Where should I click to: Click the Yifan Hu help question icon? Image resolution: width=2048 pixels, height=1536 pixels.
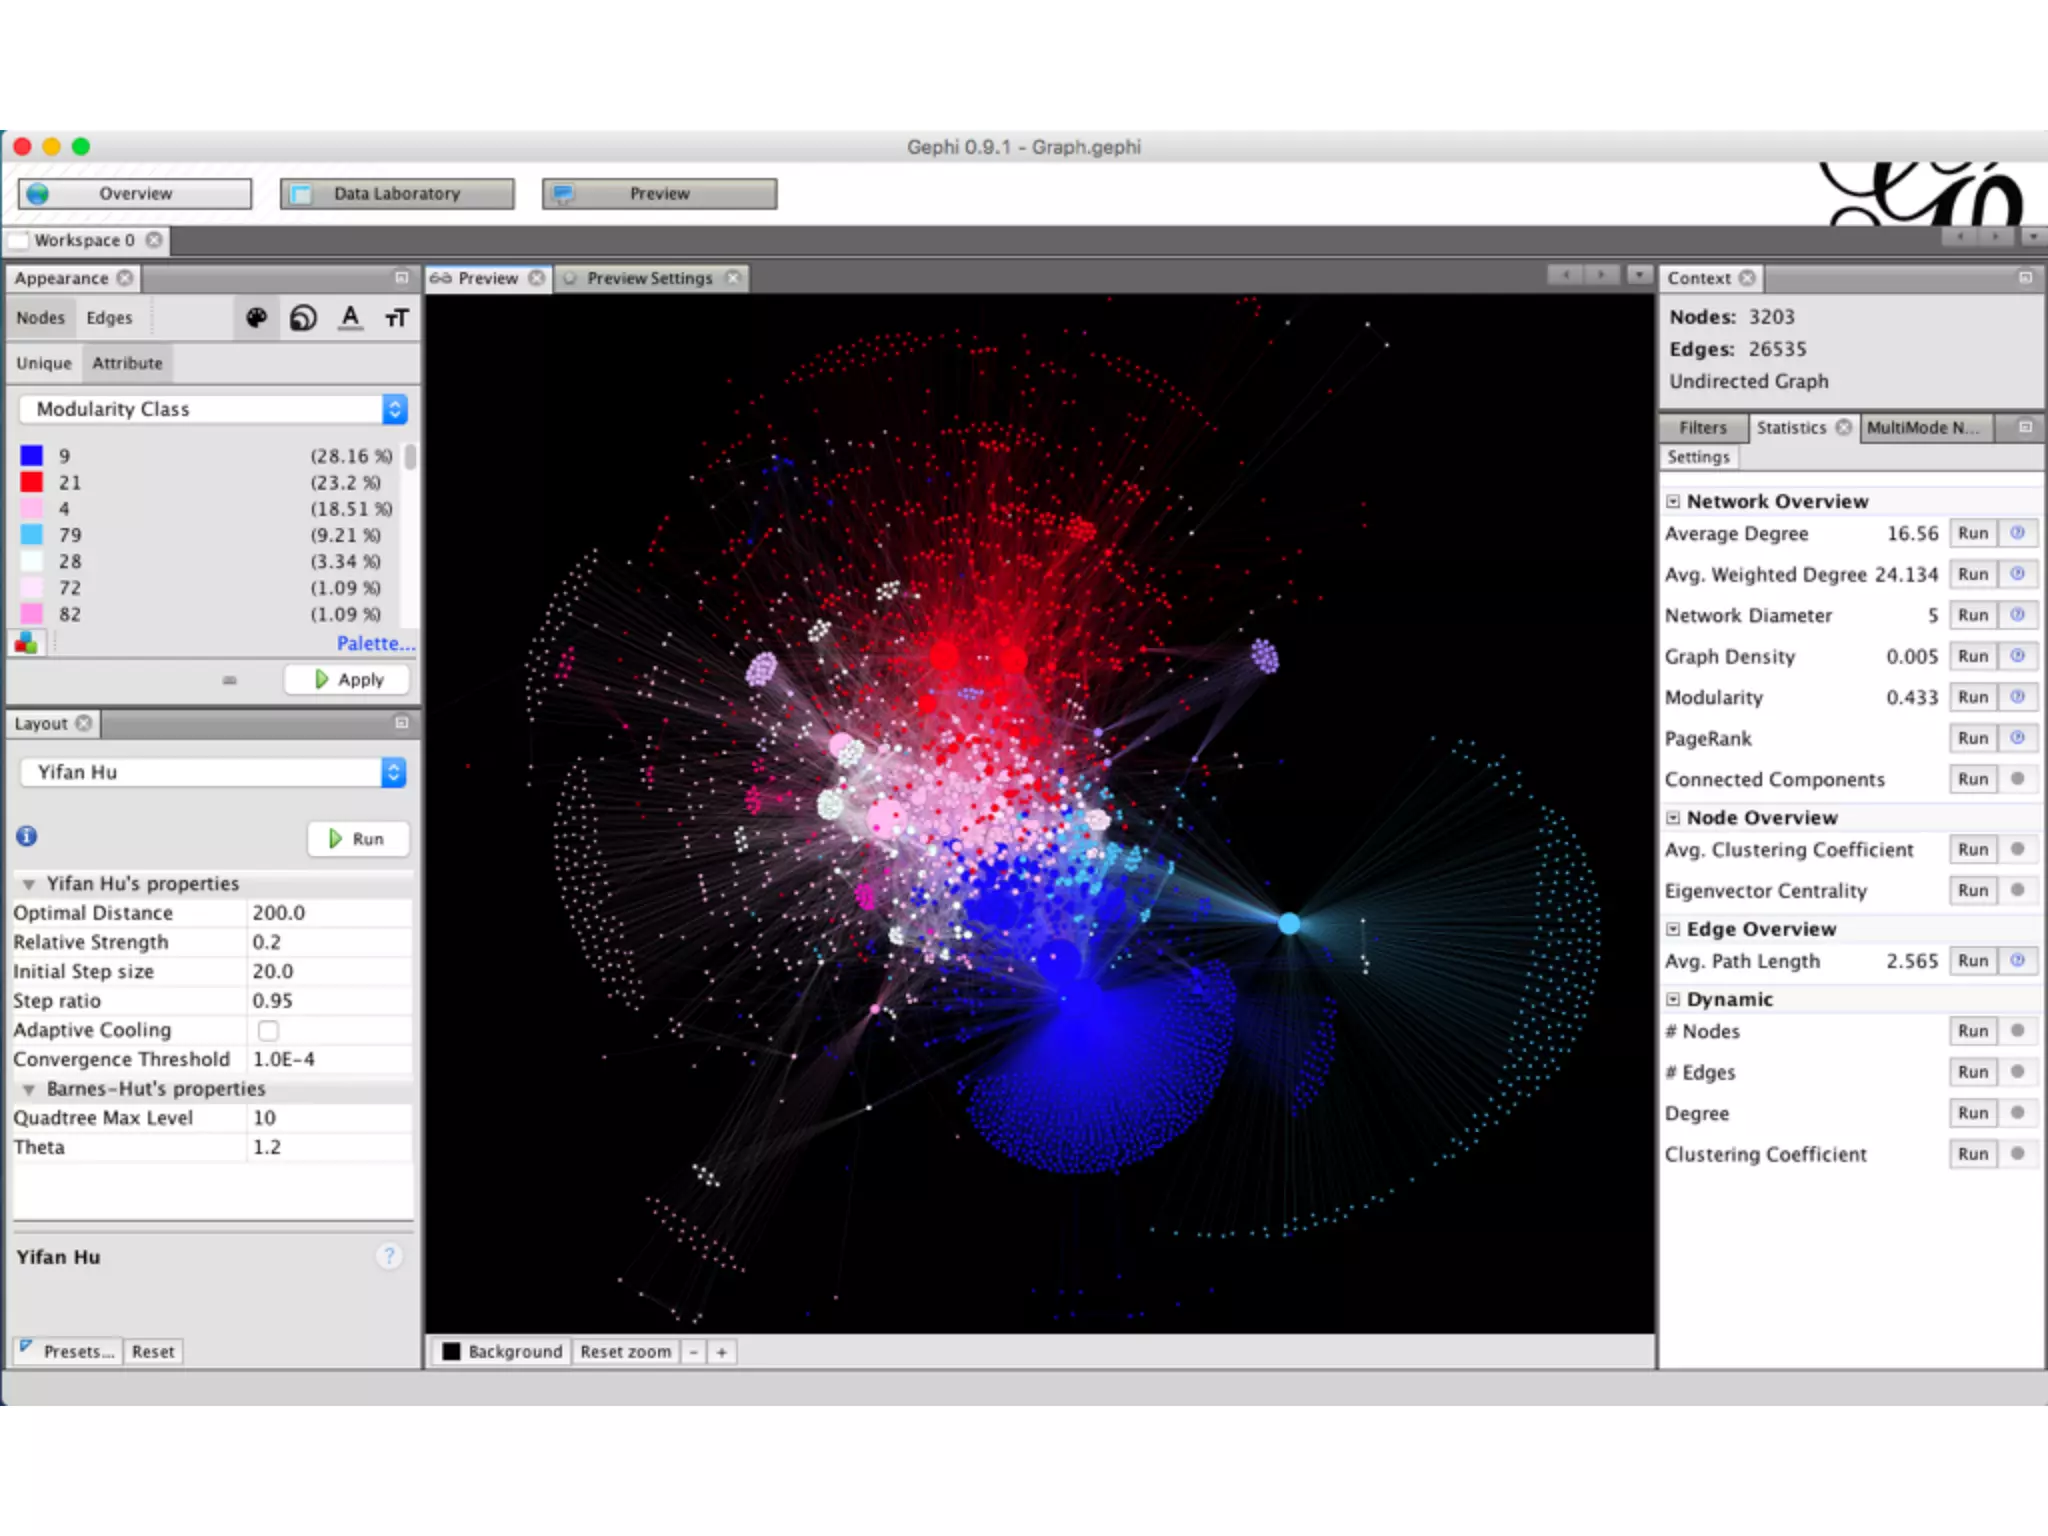389,1256
